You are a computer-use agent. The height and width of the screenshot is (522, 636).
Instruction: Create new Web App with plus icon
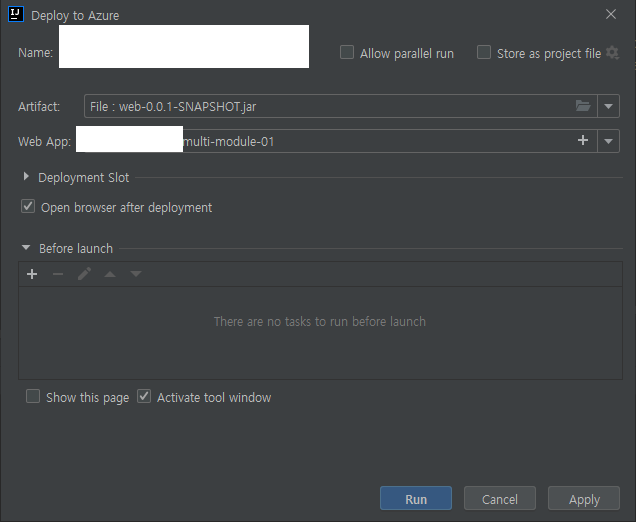(583, 140)
